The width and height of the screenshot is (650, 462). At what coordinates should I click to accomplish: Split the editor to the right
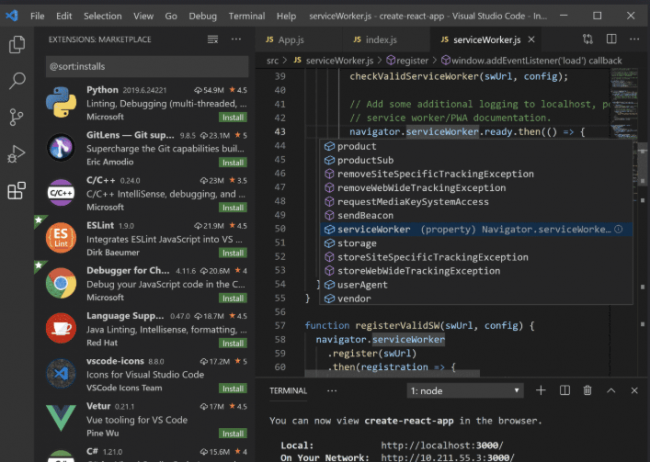(611, 39)
